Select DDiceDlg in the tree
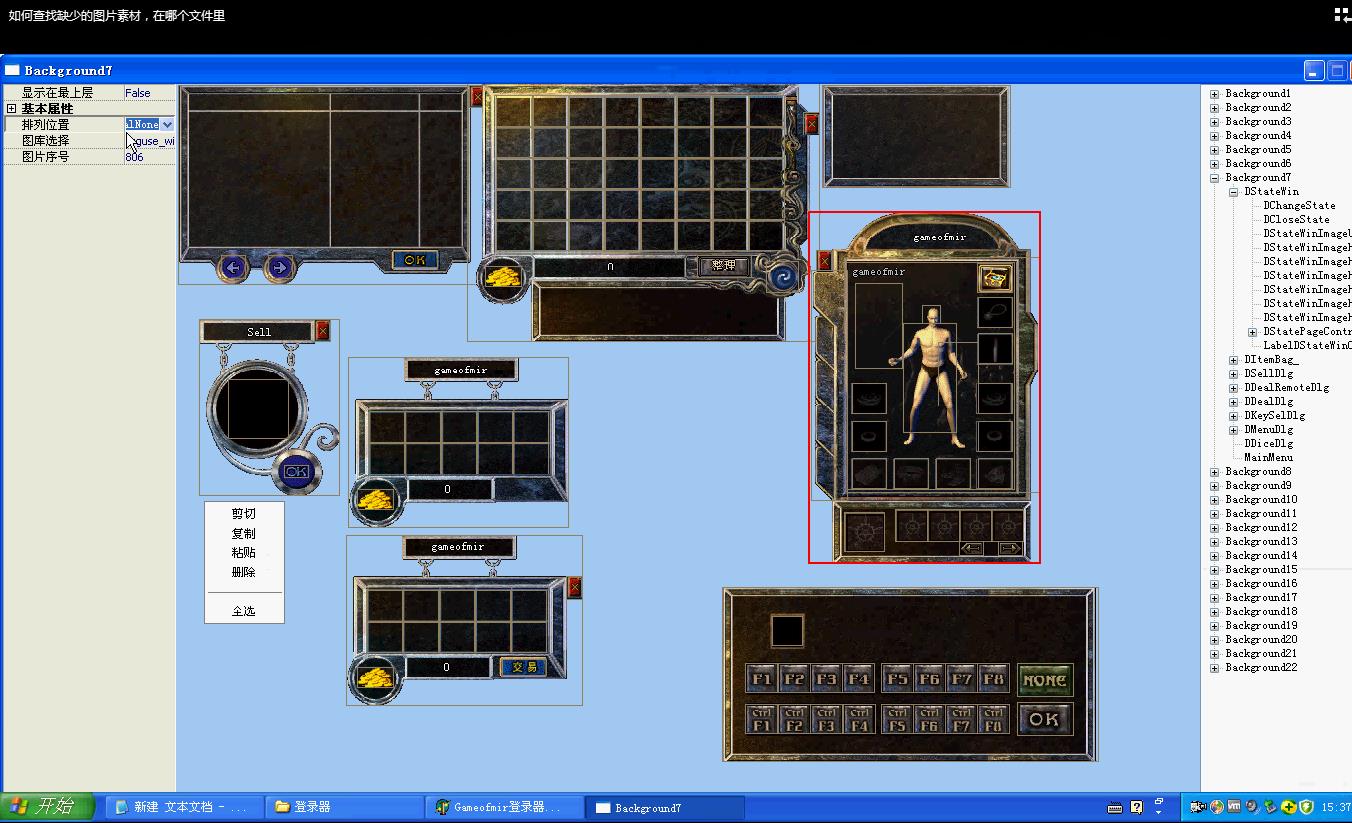The width and height of the screenshot is (1352, 823). (1269, 443)
